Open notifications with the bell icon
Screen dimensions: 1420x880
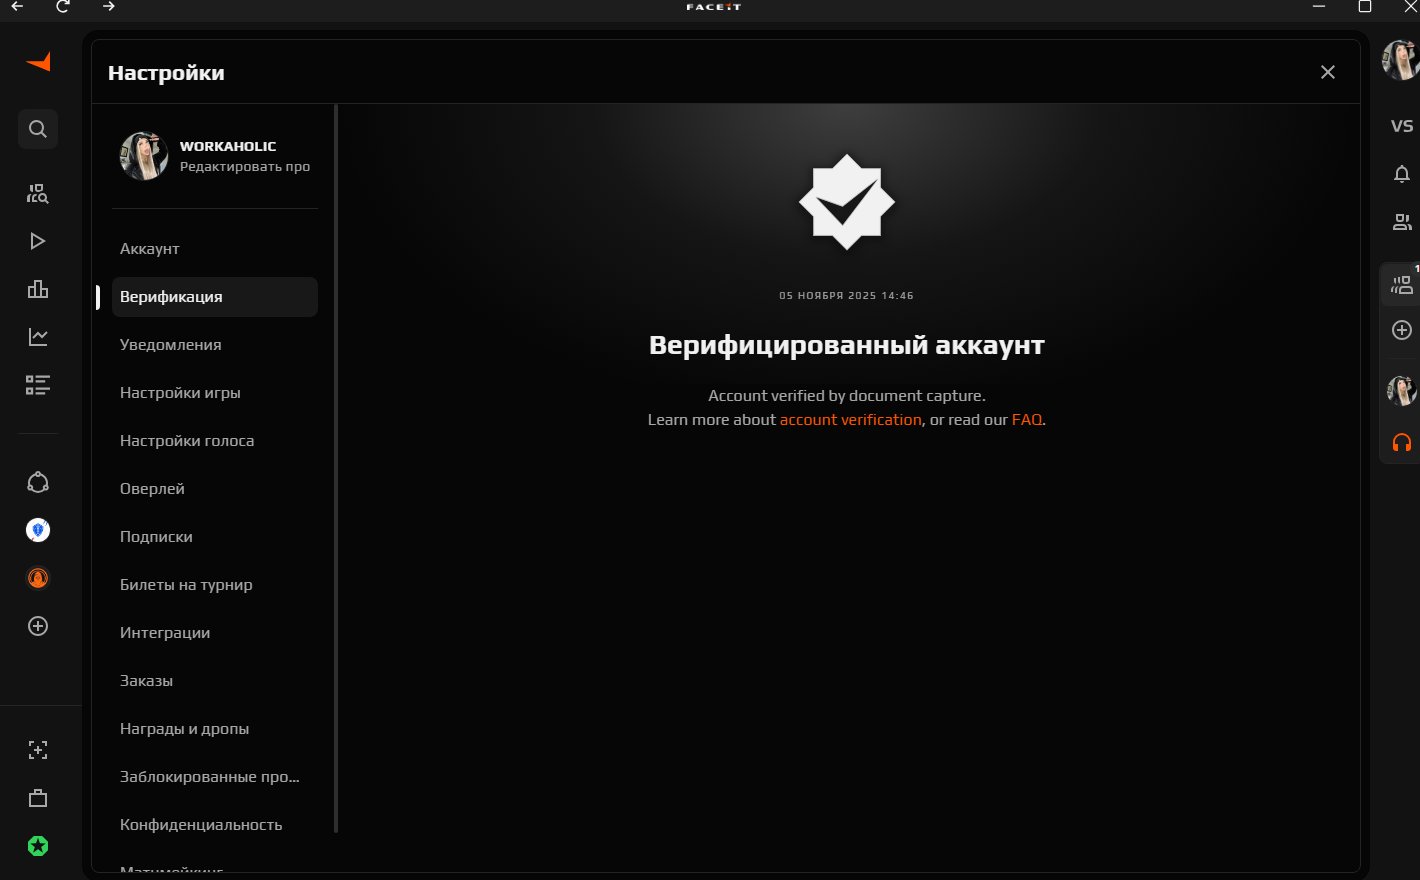coord(1402,174)
